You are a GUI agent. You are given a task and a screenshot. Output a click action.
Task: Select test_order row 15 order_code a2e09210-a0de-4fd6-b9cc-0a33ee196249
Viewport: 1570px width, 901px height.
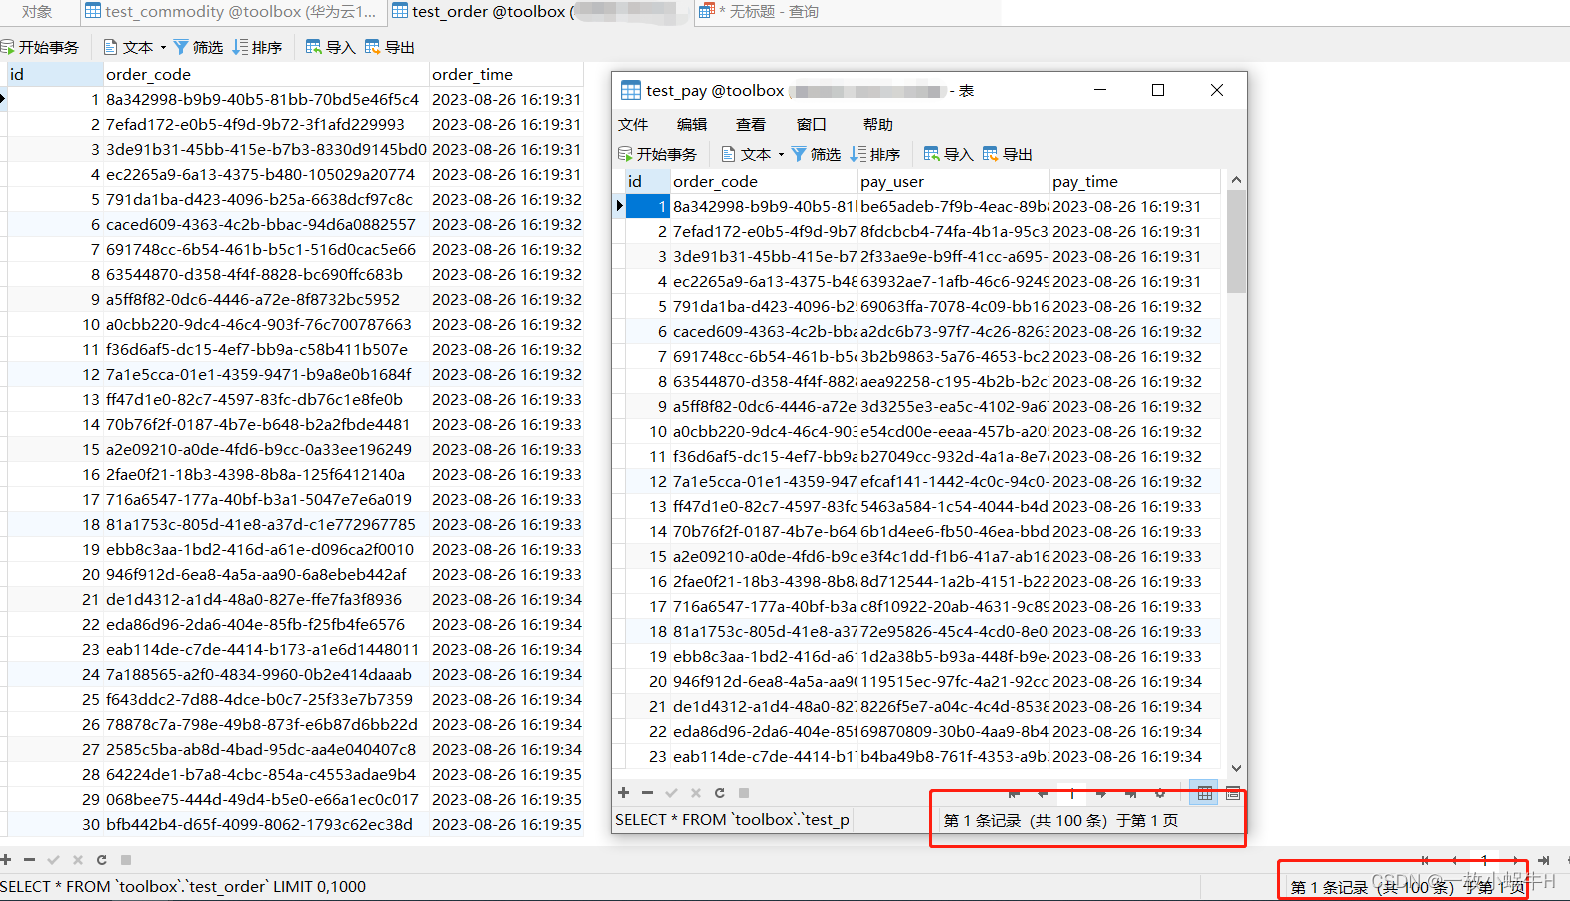tap(266, 449)
